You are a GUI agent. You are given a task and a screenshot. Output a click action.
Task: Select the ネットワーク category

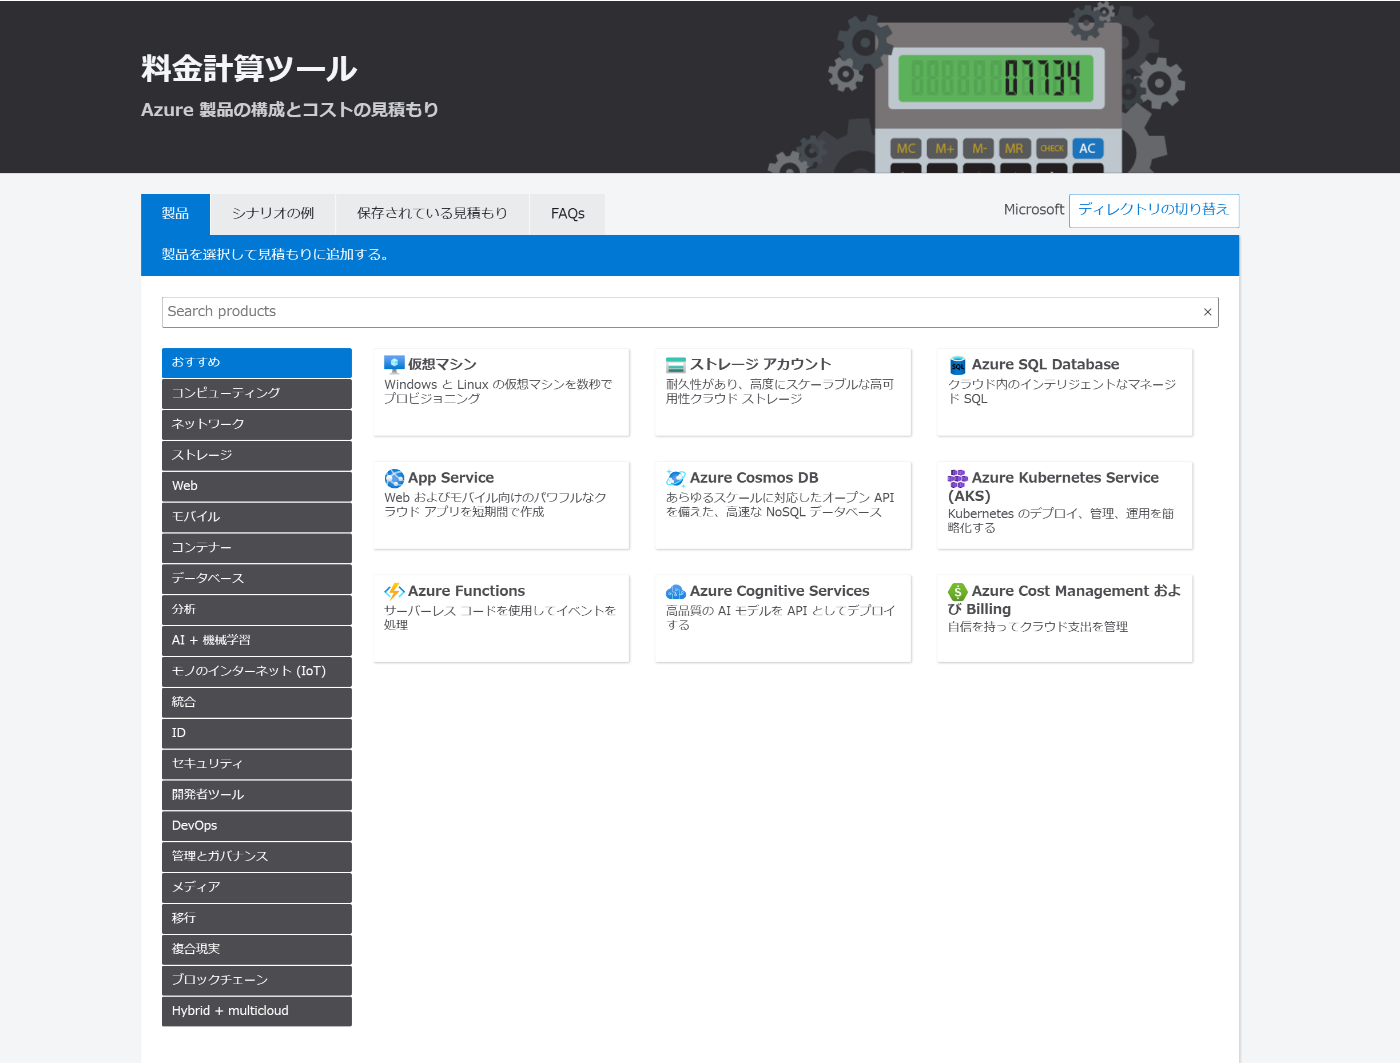tap(257, 424)
